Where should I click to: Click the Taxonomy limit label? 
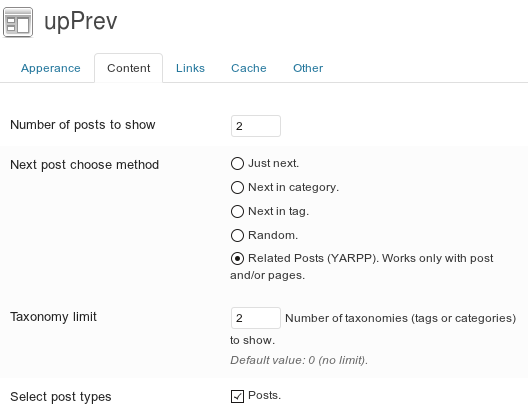(x=53, y=317)
